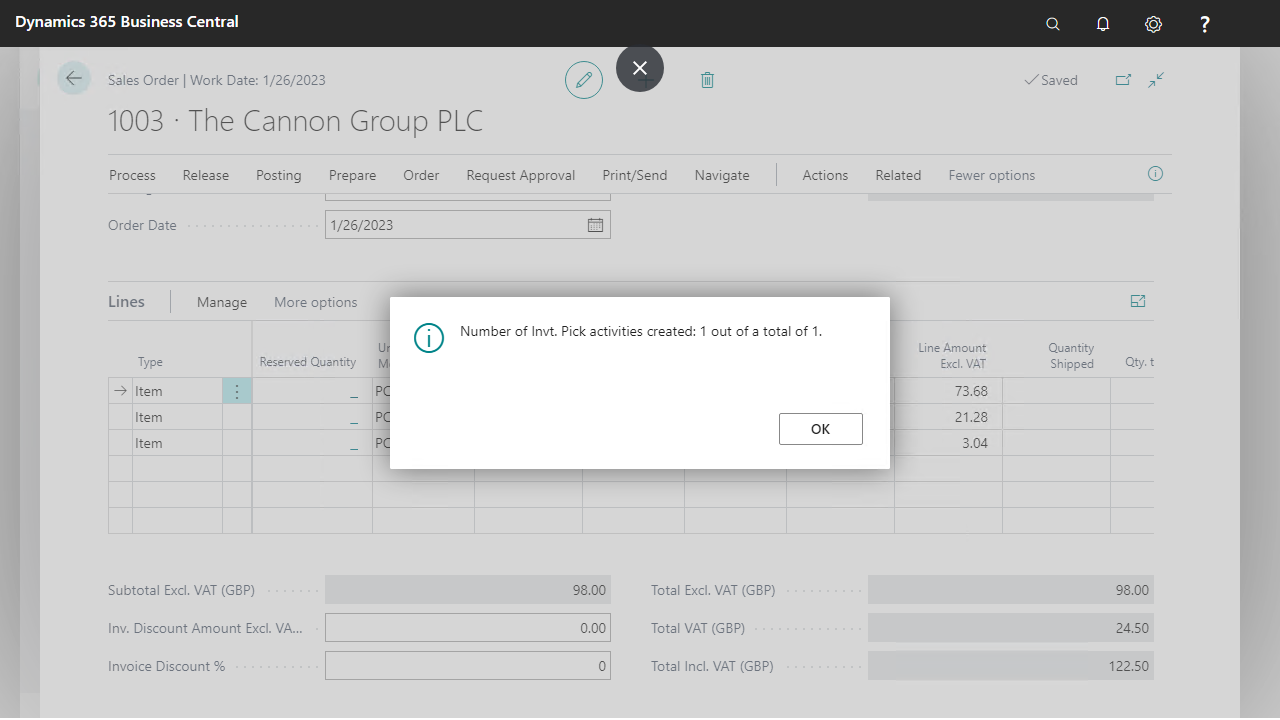Click the Type column header

pos(150,362)
